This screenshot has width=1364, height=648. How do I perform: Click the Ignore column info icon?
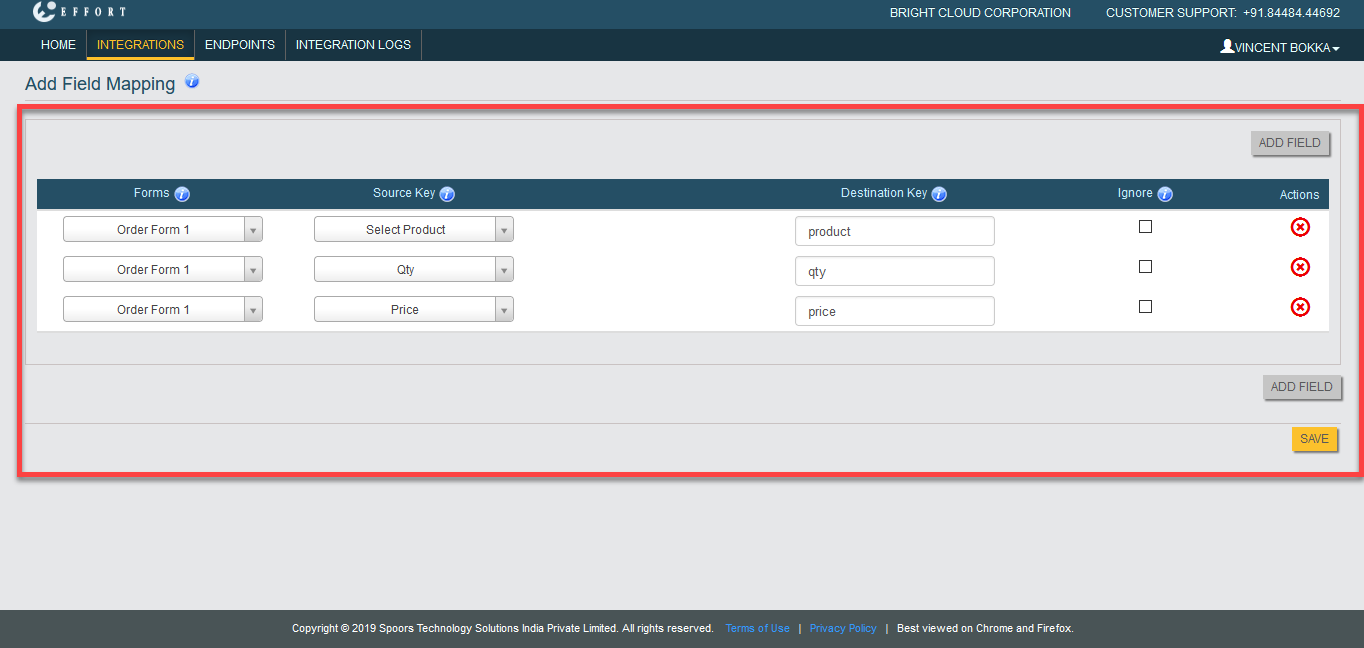click(1165, 194)
